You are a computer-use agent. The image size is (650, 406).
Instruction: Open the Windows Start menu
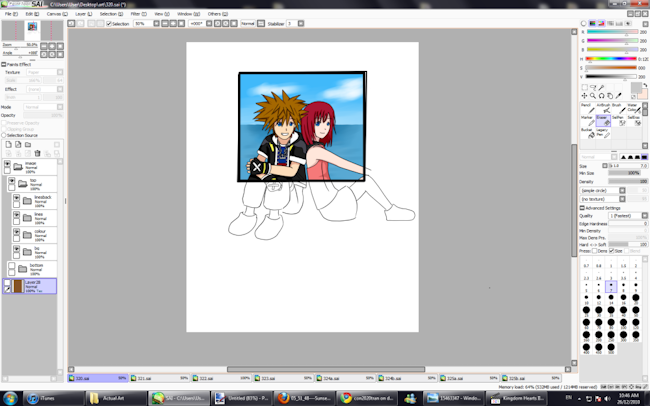(10, 399)
